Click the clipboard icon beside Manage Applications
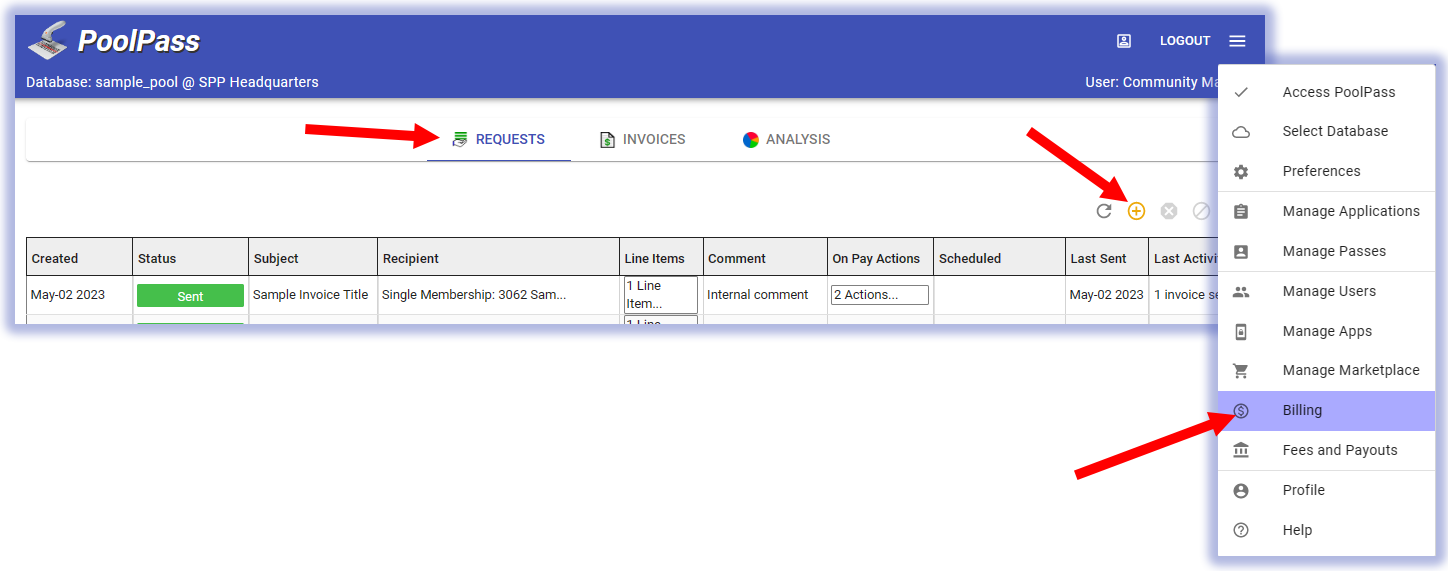 [1241, 212]
